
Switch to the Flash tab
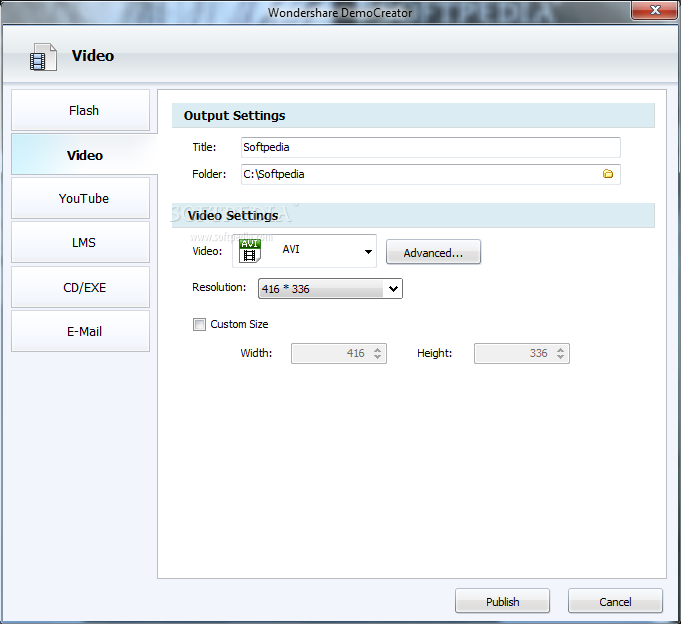(x=80, y=110)
